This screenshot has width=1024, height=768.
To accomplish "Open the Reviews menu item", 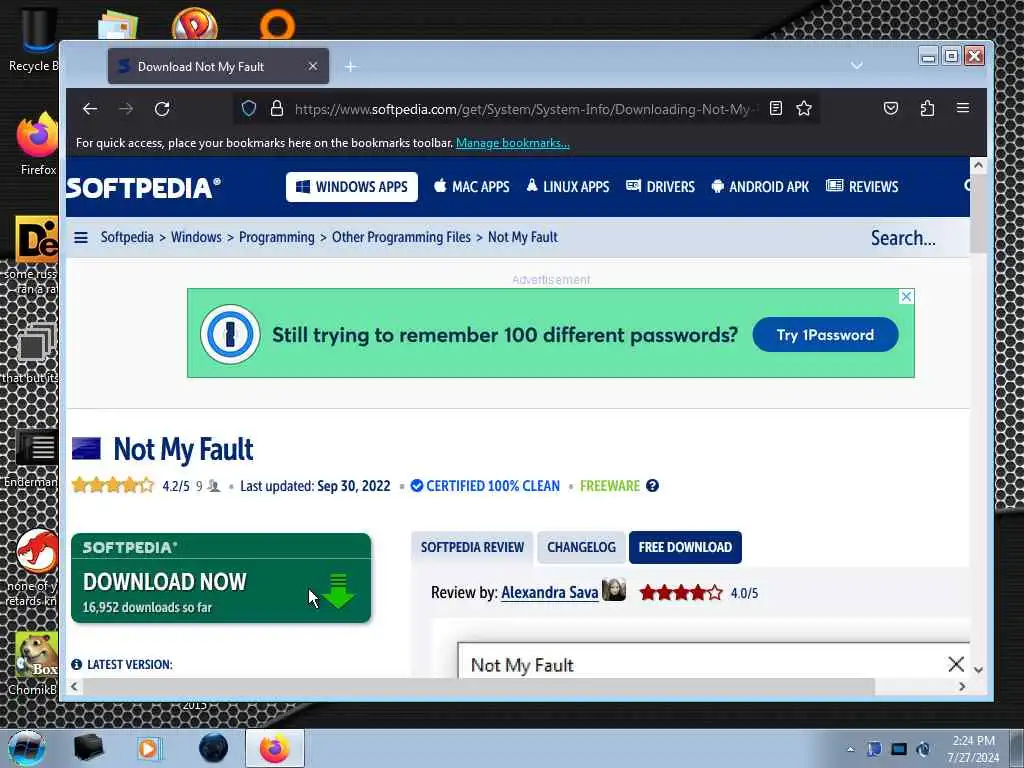I will coord(862,187).
